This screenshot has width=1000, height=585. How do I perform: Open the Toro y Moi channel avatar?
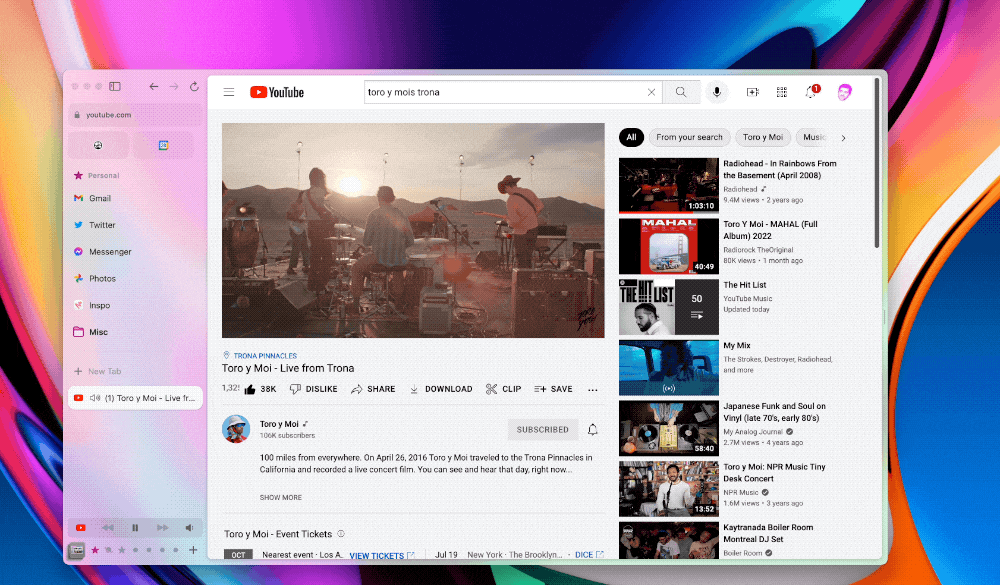[236, 429]
